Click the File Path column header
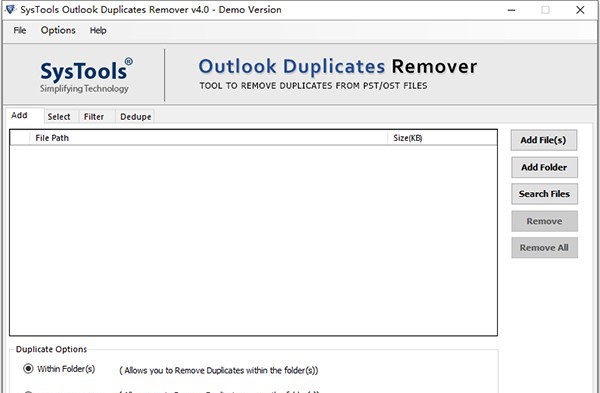Image resolution: width=600 pixels, height=393 pixels. (x=208, y=138)
